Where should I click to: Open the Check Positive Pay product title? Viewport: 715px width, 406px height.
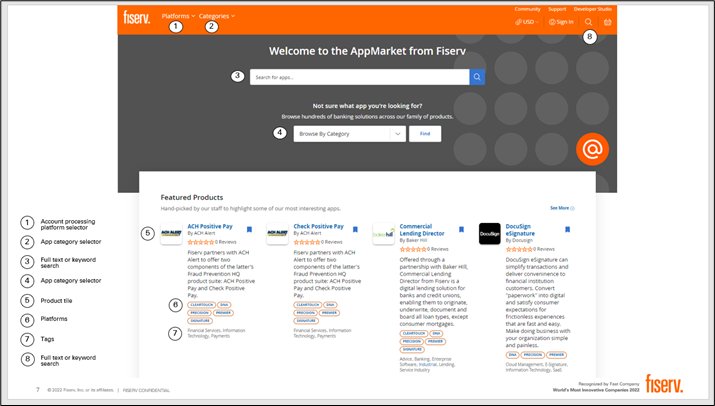click(318, 226)
